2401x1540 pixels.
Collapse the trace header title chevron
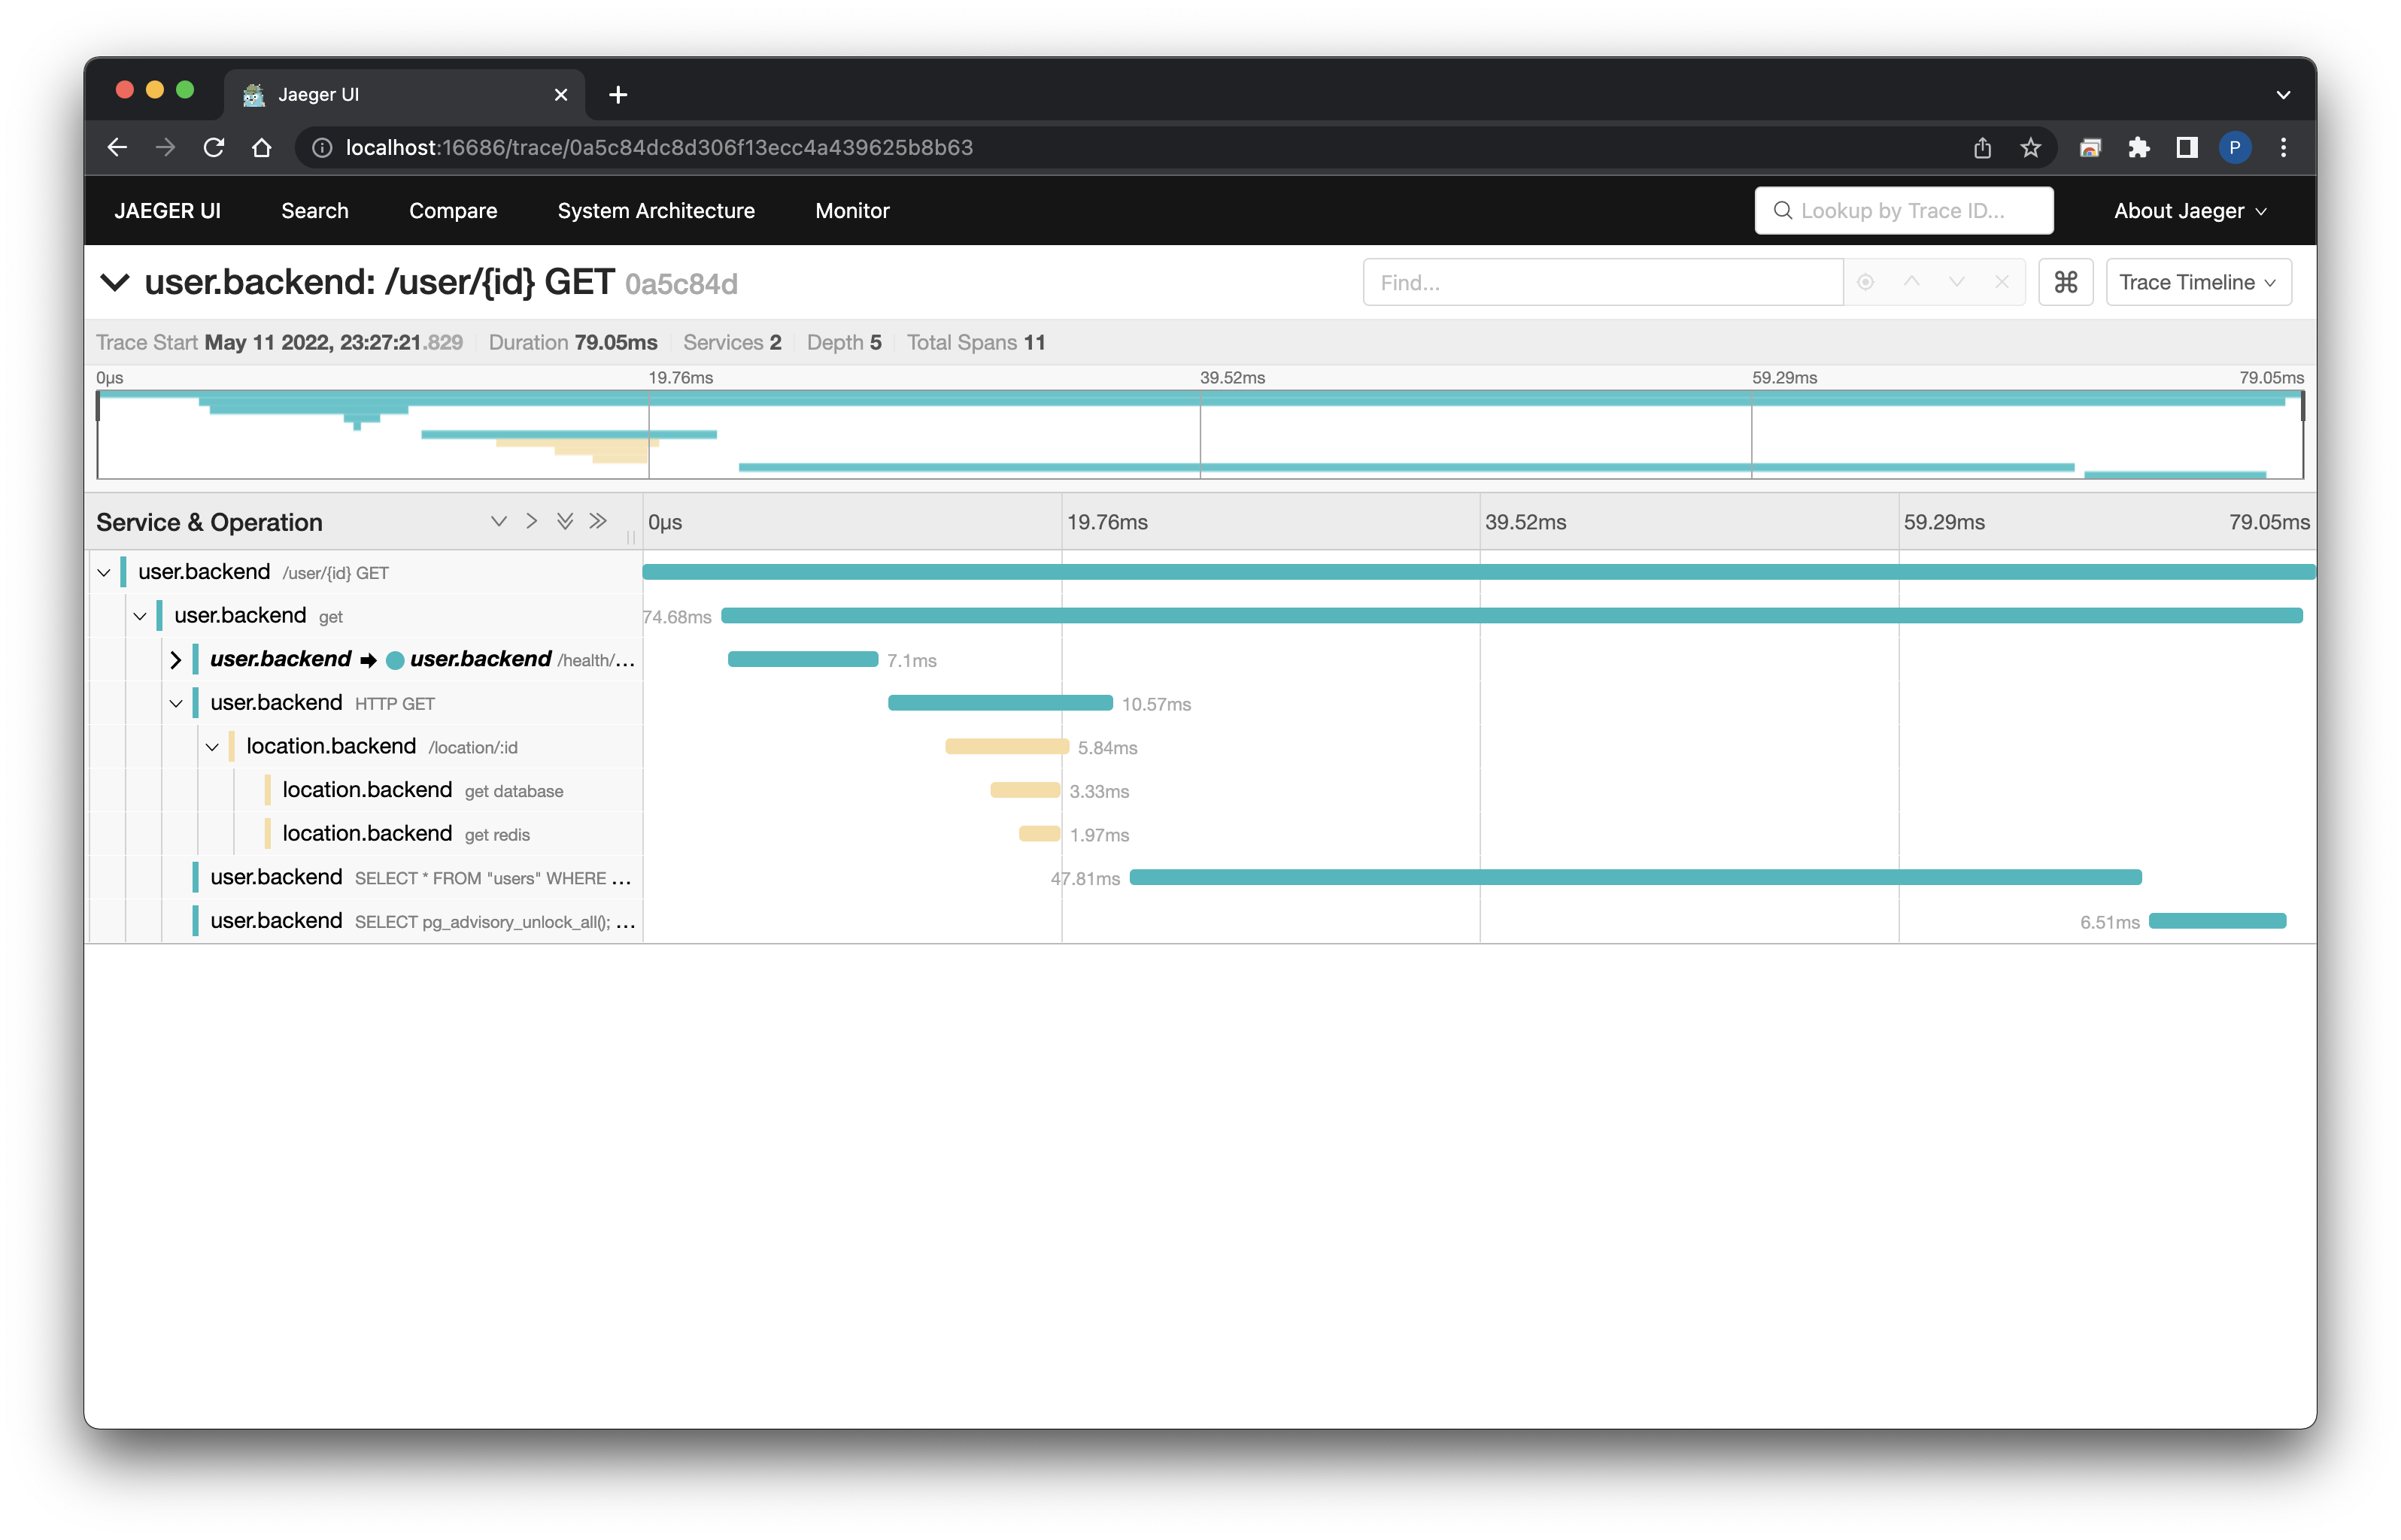115,283
